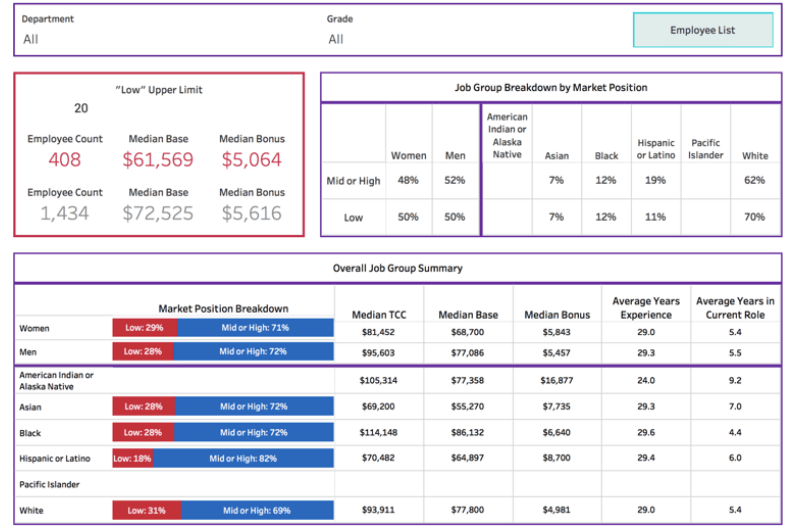Click Black Median Base $86,132
Viewport: 786px width, 528px height.
pos(468,432)
